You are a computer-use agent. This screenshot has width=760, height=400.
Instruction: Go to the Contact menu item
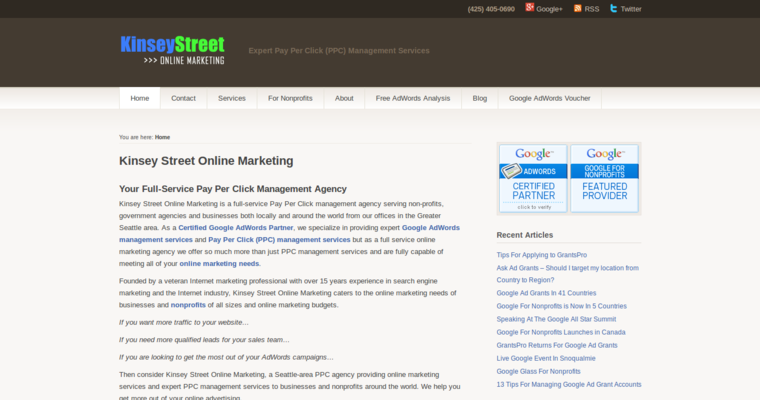tap(183, 98)
